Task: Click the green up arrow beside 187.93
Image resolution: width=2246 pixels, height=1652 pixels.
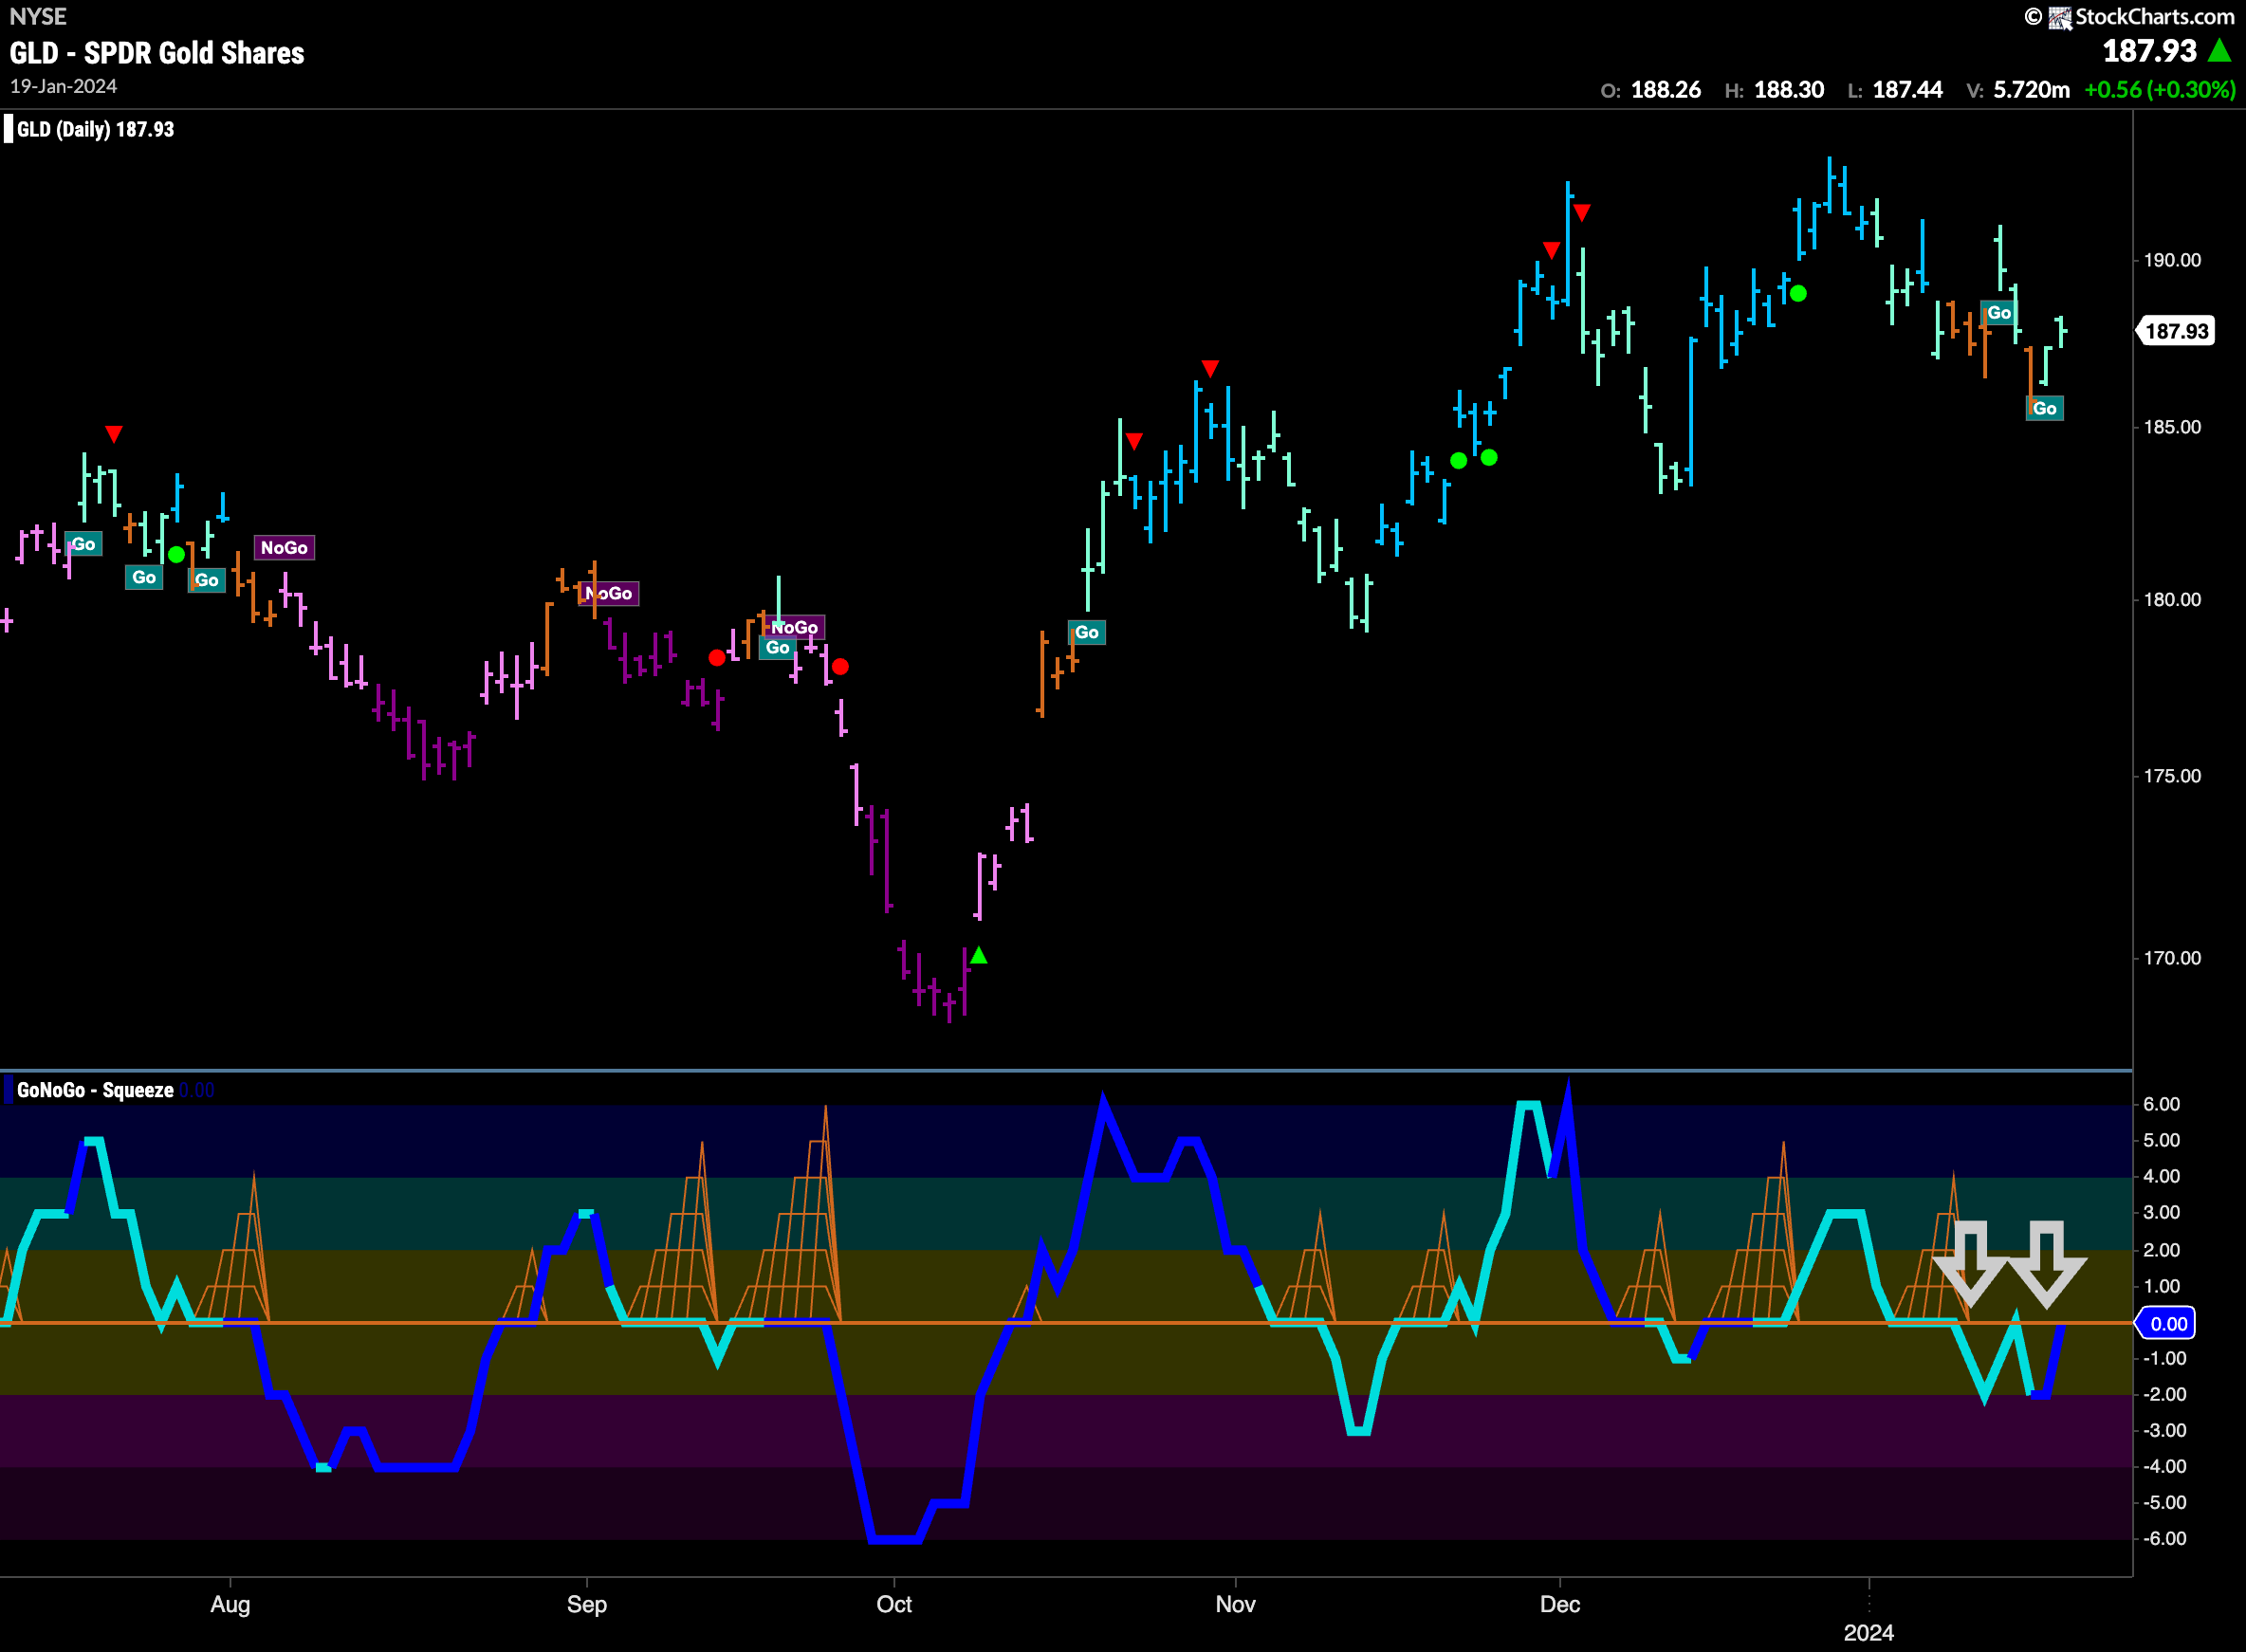Action: click(2220, 50)
